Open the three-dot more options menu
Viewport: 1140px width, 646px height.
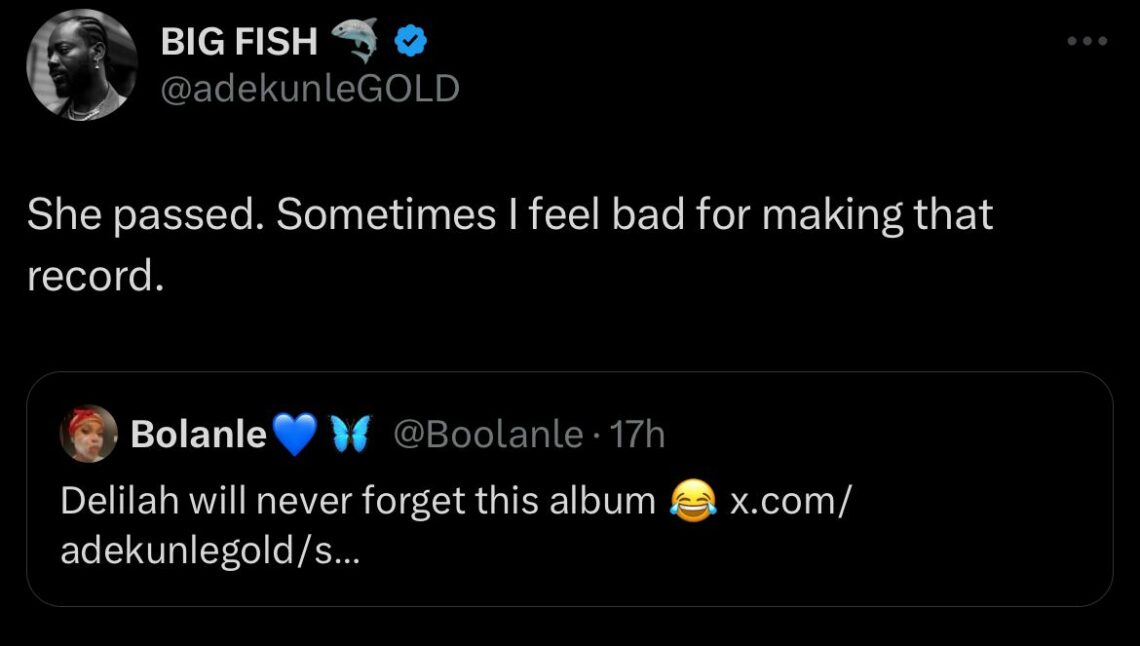tap(1087, 41)
